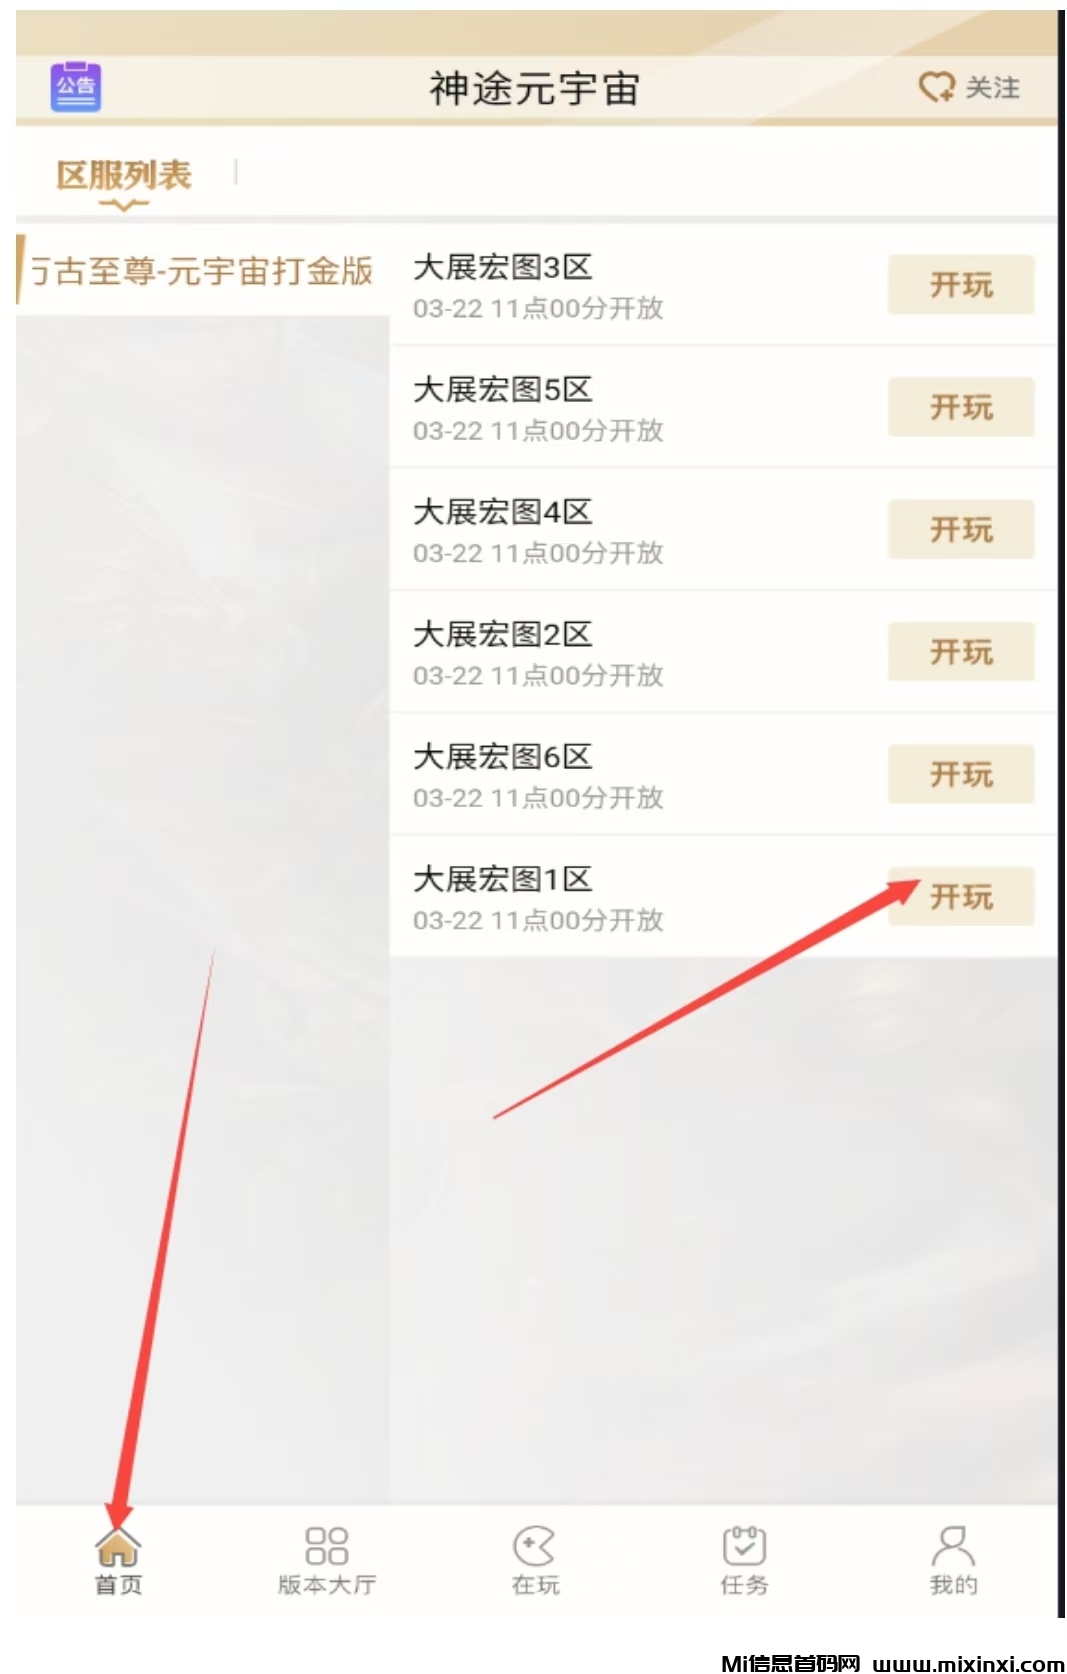
Task: Expand chevron under 区服列表
Action: click(x=124, y=205)
